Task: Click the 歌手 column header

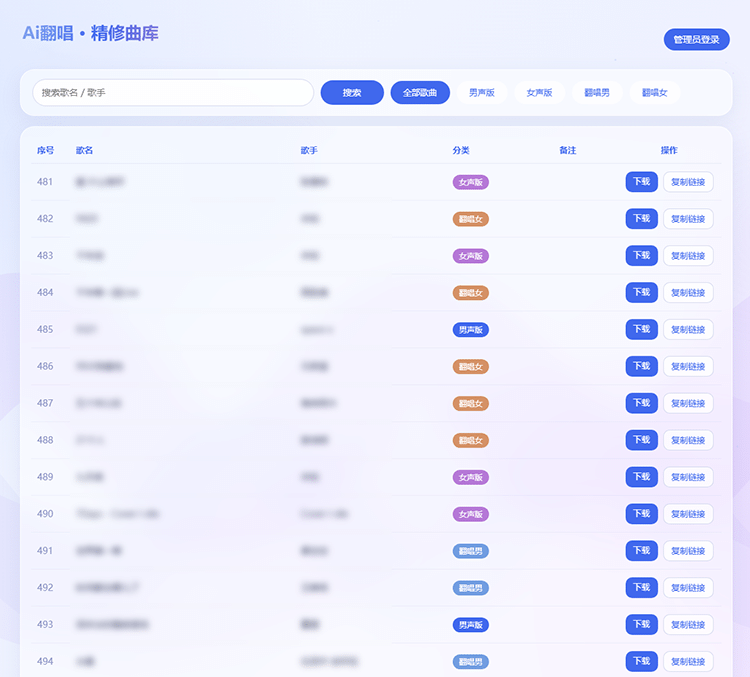Action: click(x=309, y=150)
